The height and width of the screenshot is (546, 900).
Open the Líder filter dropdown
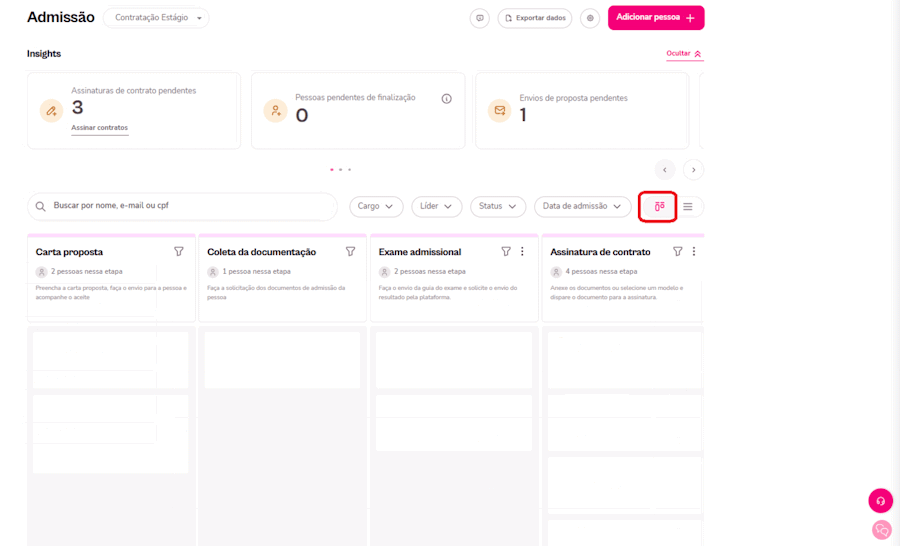436,206
